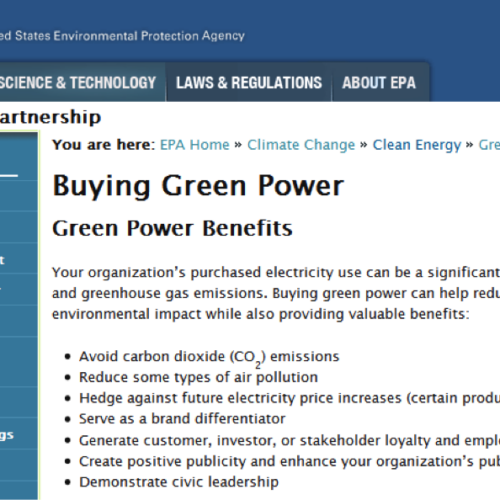The height and width of the screenshot is (500, 500).
Task: Select the About EPA navigation tab
Action: click(379, 82)
